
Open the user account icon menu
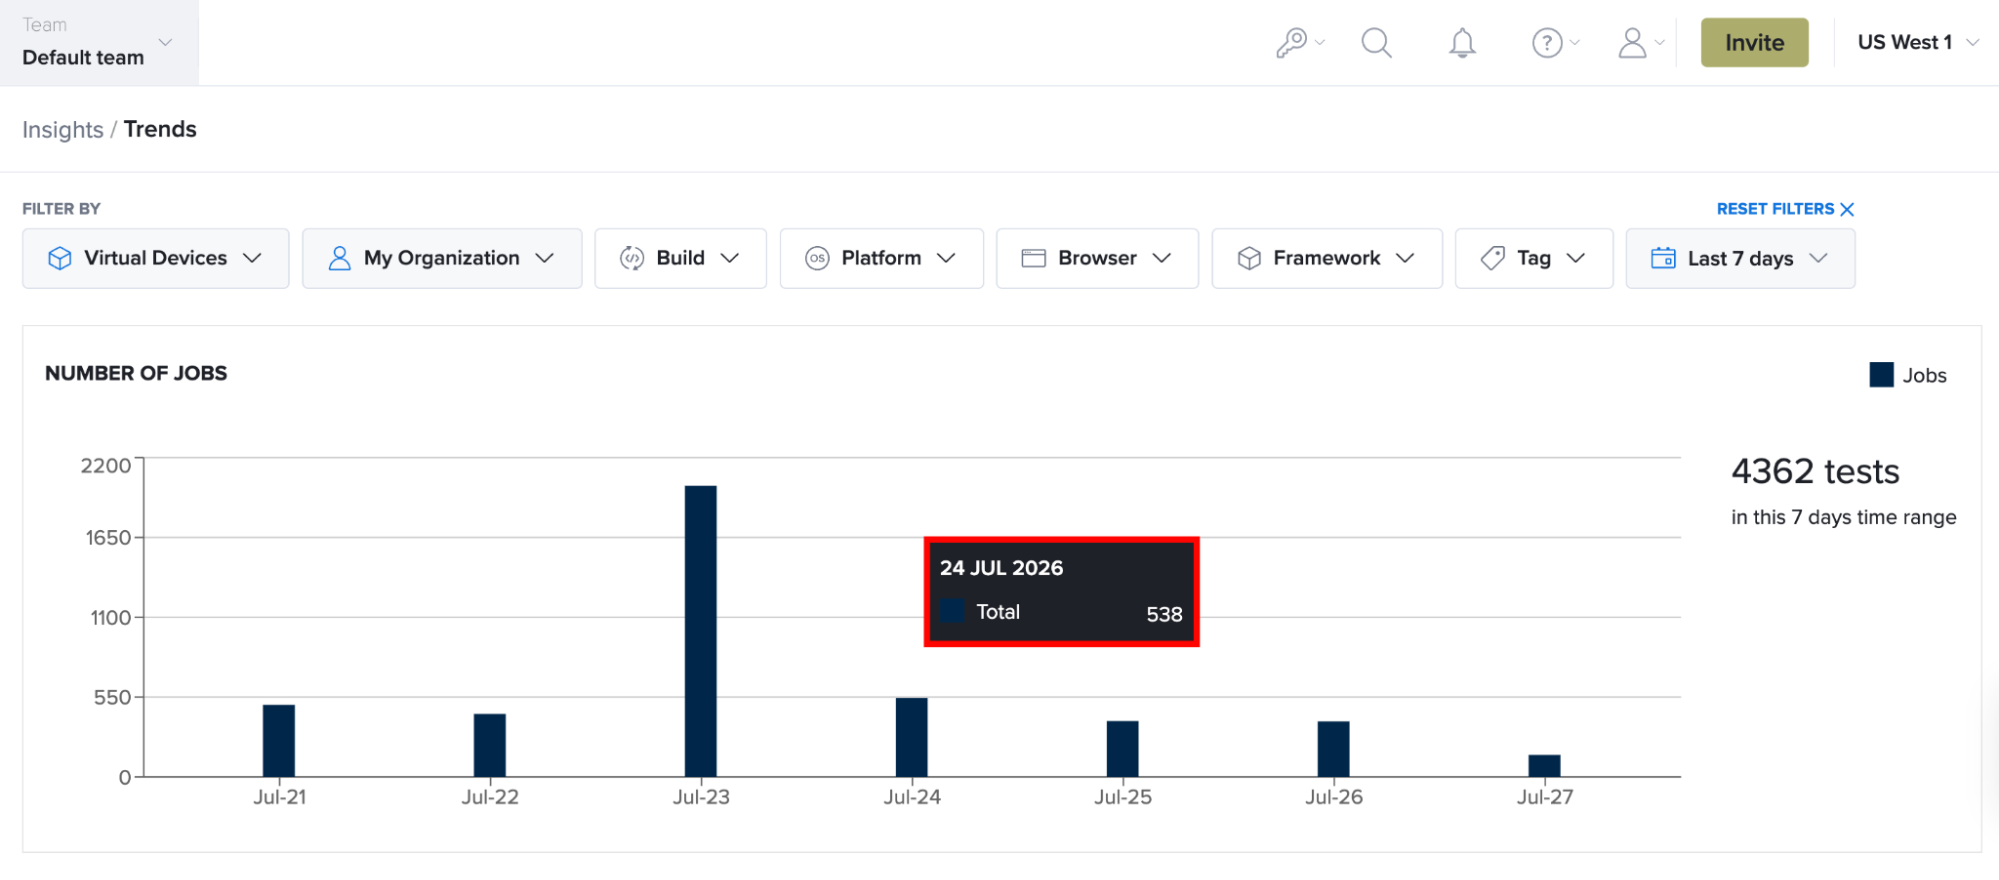pyautogui.click(x=1641, y=43)
